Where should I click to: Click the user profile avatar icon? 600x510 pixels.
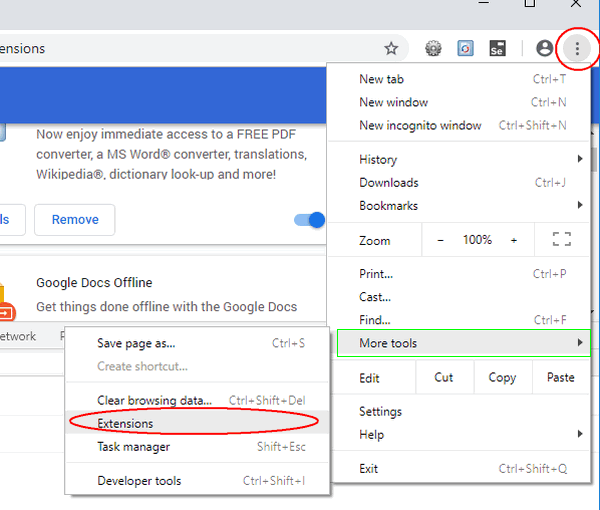[545, 49]
